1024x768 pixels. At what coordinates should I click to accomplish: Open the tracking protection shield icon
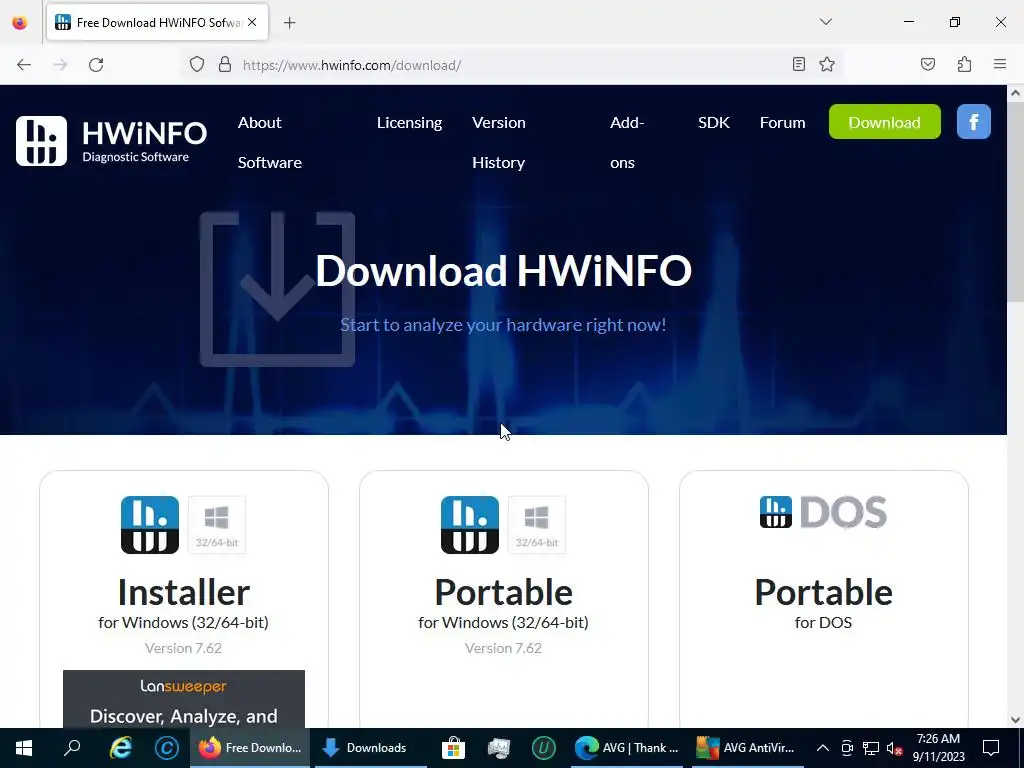pos(197,65)
